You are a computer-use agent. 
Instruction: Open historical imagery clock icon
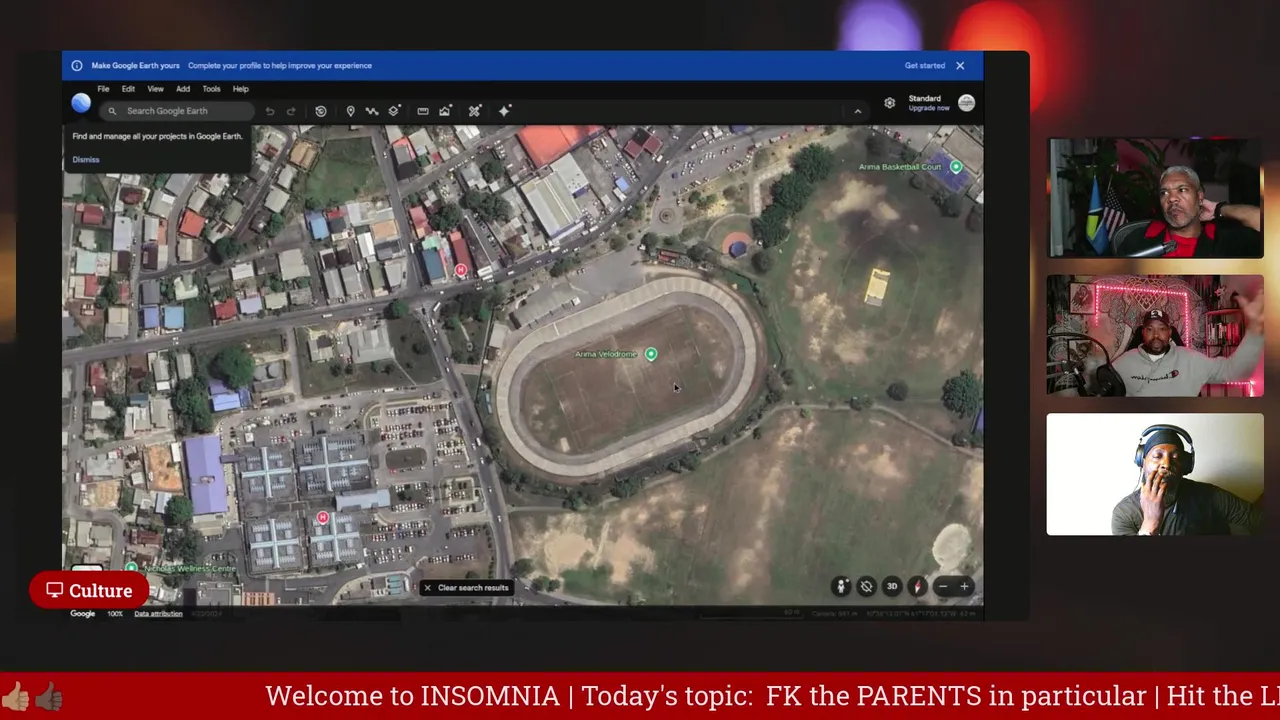(x=320, y=111)
